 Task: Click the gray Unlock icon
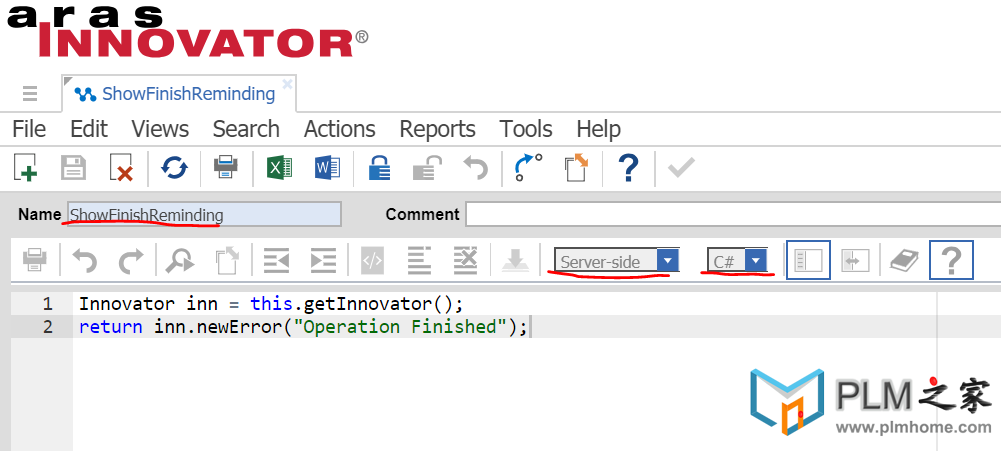428,169
